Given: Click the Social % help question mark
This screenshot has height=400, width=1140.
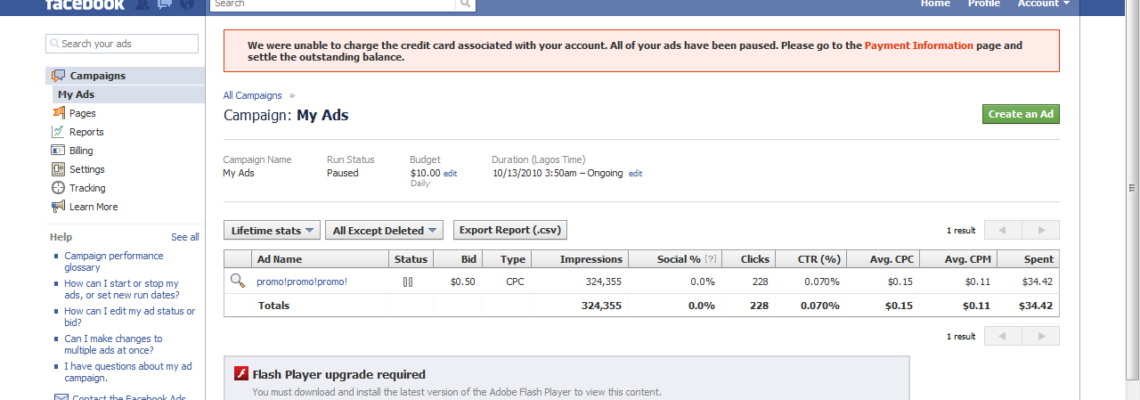Looking at the screenshot, I should click(710, 259).
